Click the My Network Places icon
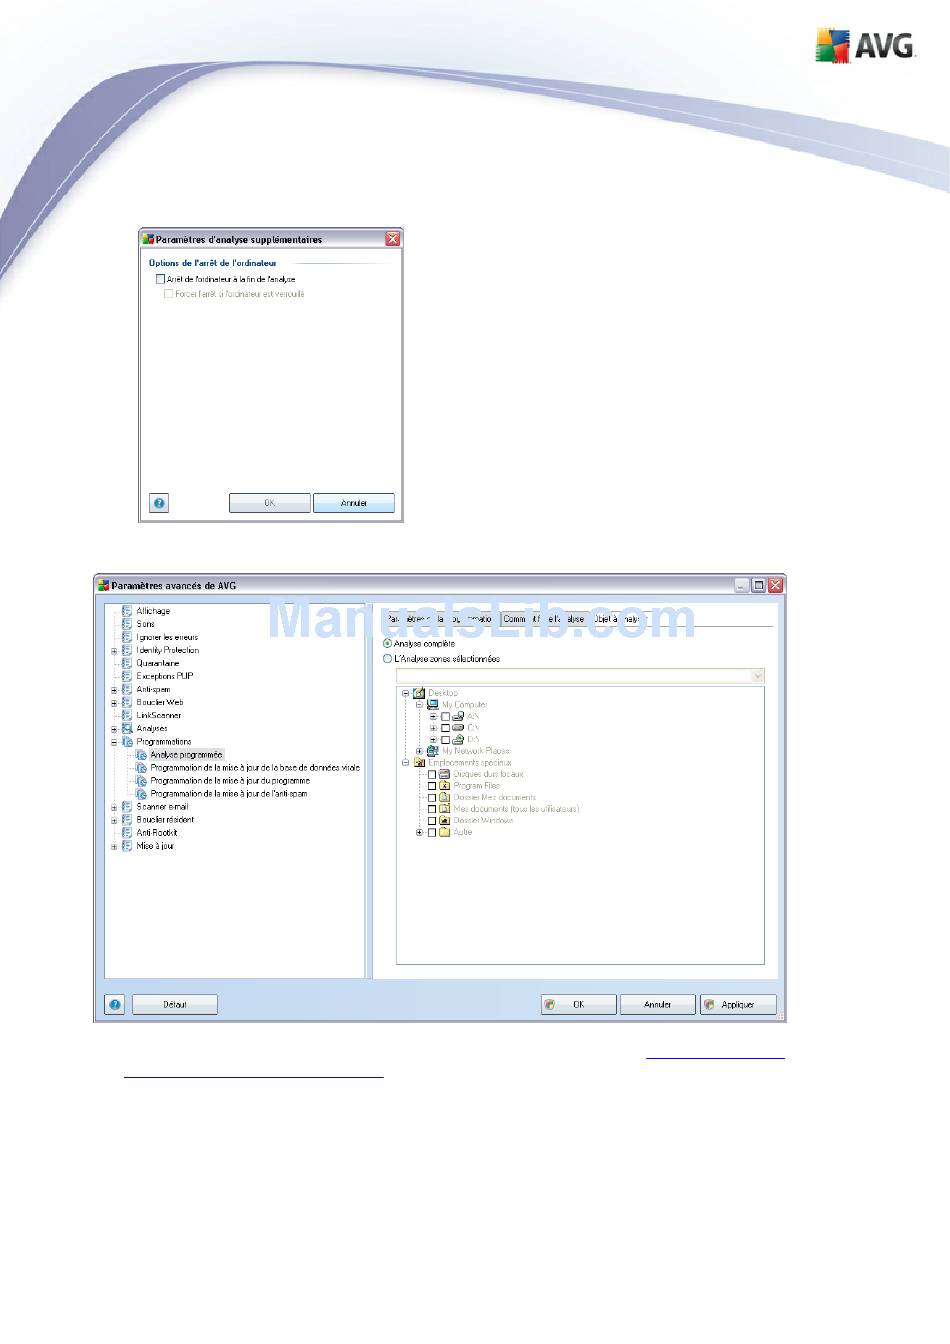This screenshot has width=950, height=1344. [x=433, y=751]
